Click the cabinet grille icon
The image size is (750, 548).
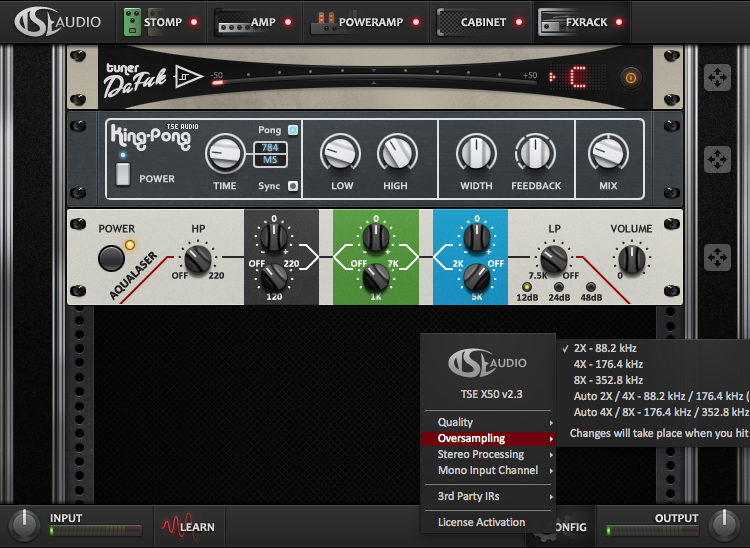pos(447,22)
